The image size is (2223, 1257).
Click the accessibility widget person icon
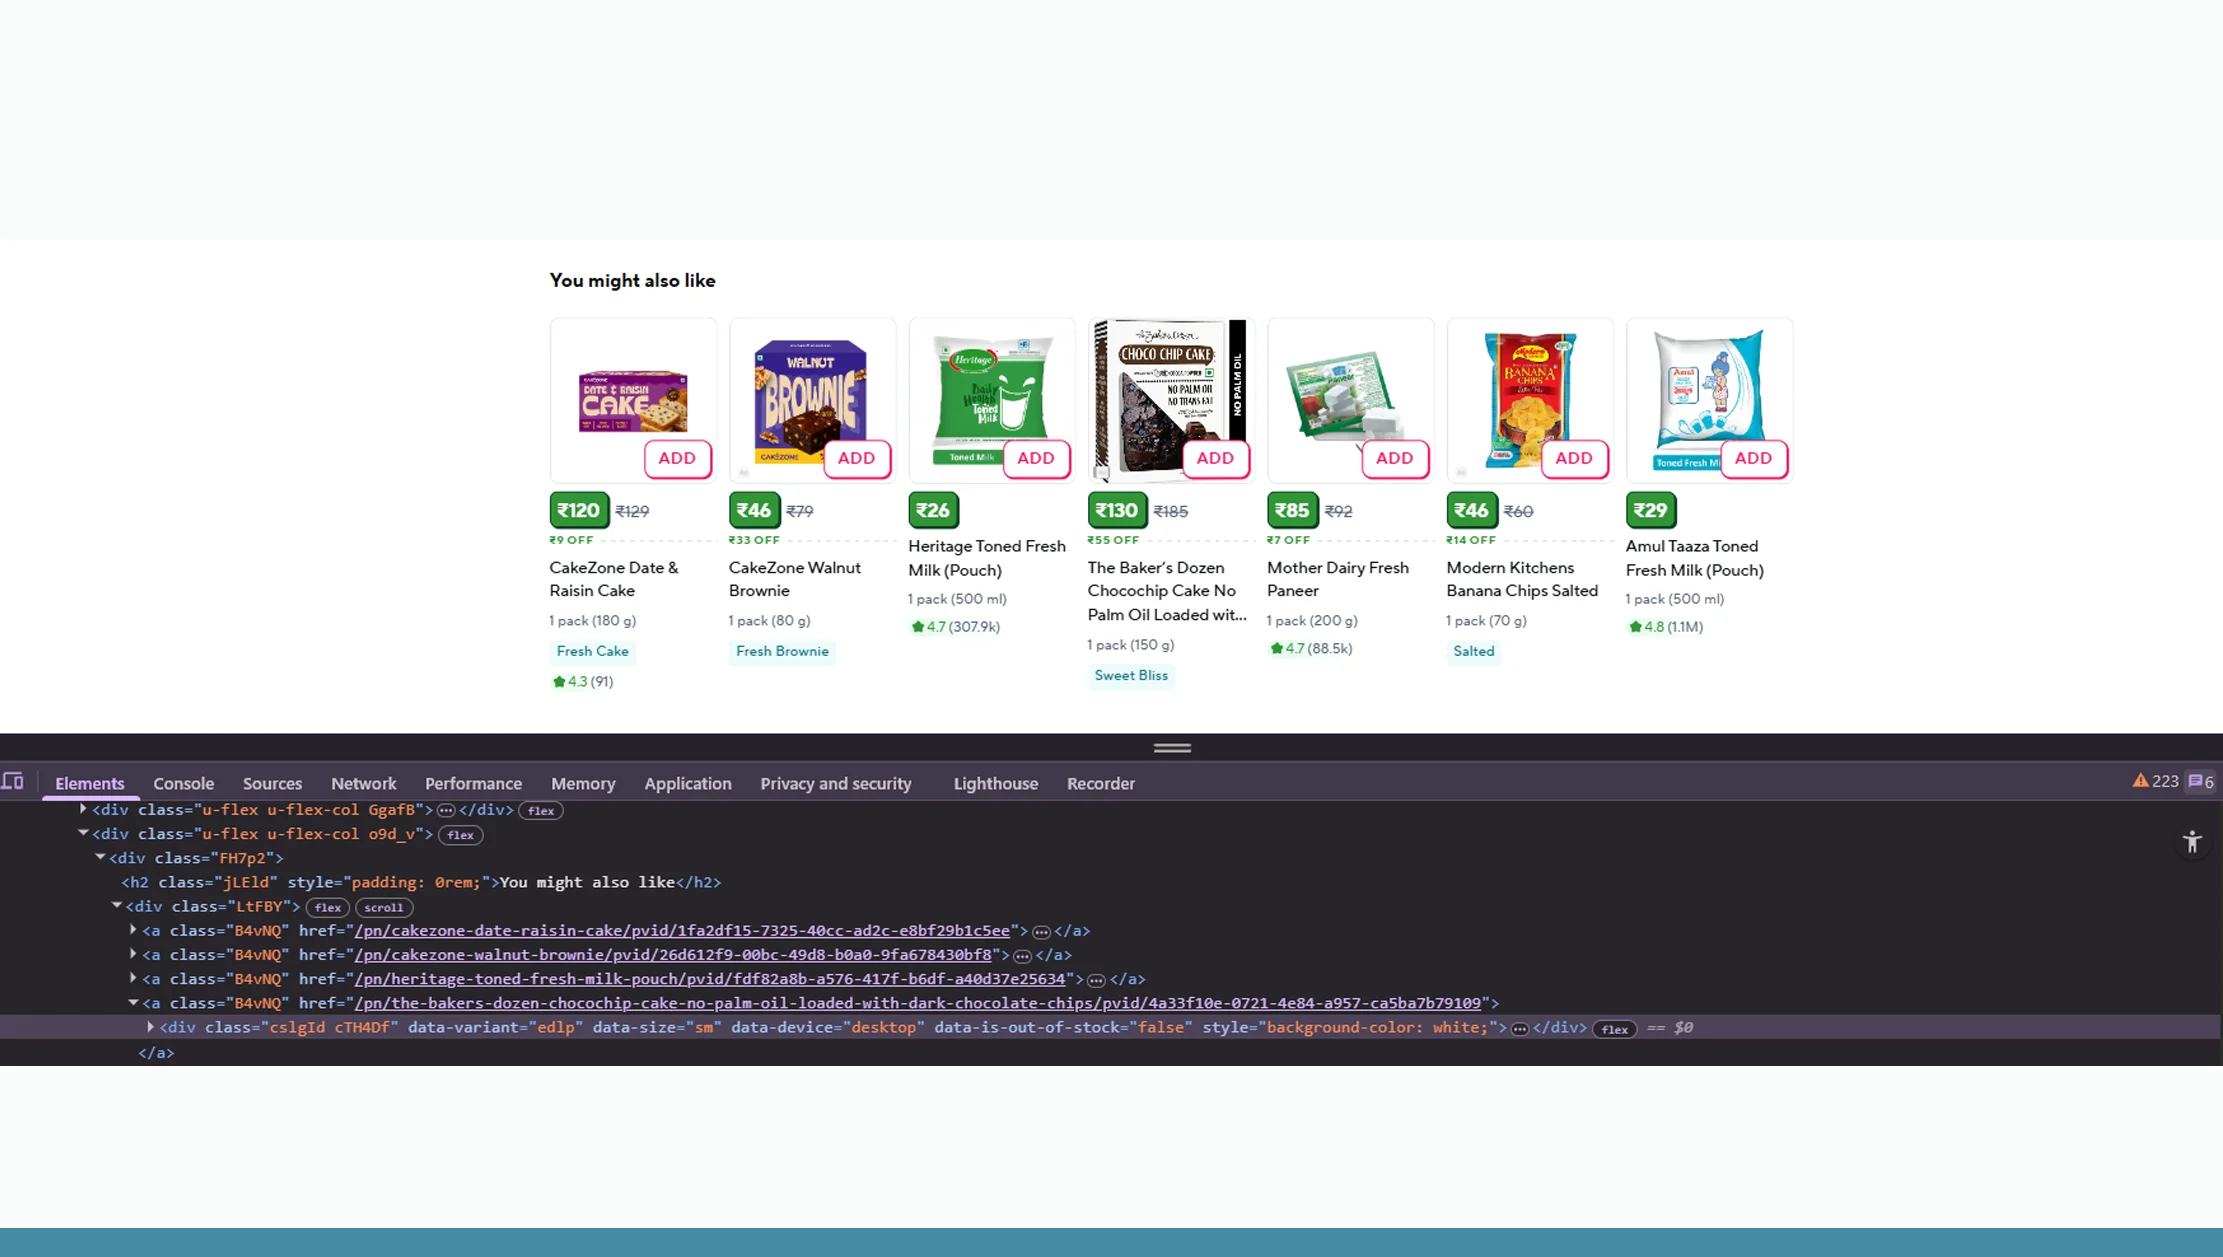click(2192, 842)
